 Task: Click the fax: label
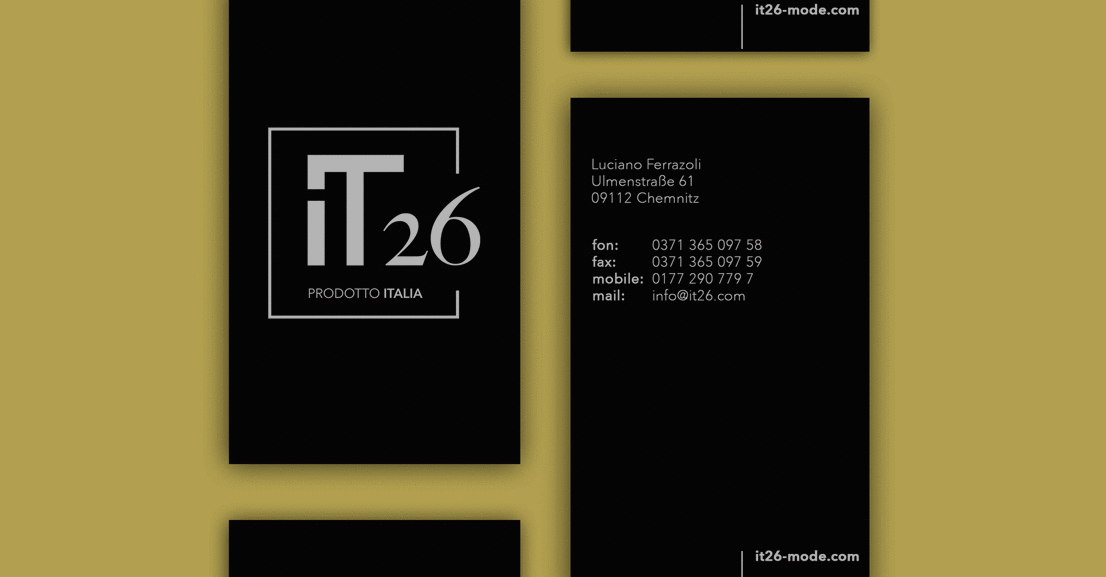[x=604, y=262]
